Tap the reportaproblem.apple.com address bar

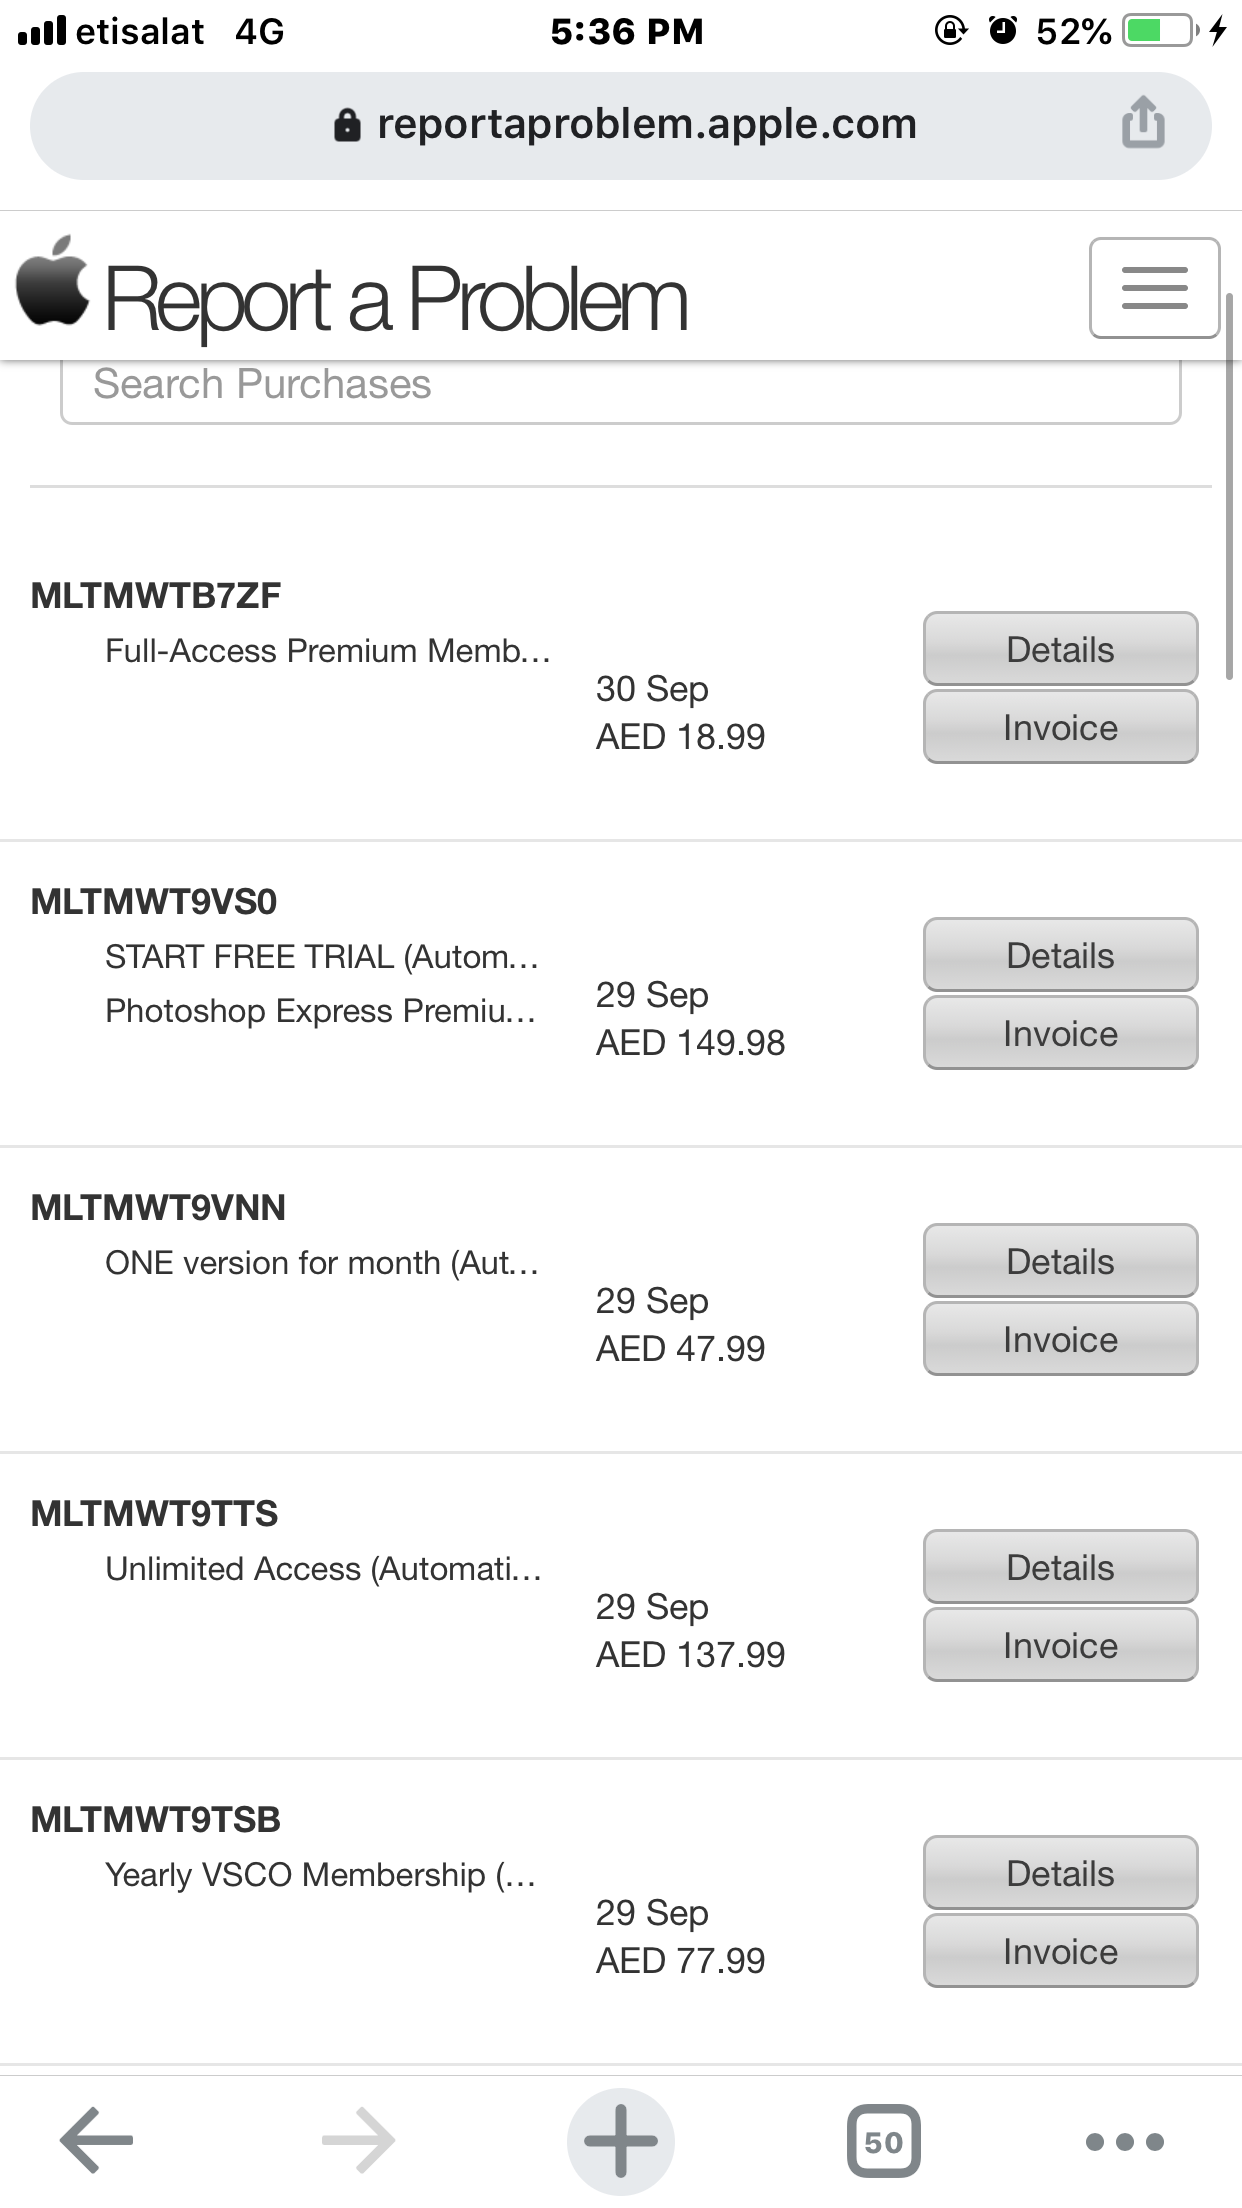tap(621, 126)
